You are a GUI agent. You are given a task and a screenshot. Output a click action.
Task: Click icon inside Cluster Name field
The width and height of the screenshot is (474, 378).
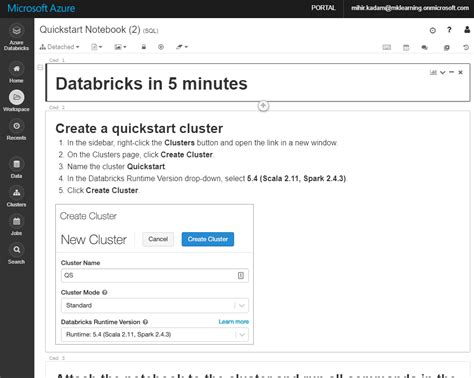(x=241, y=275)
